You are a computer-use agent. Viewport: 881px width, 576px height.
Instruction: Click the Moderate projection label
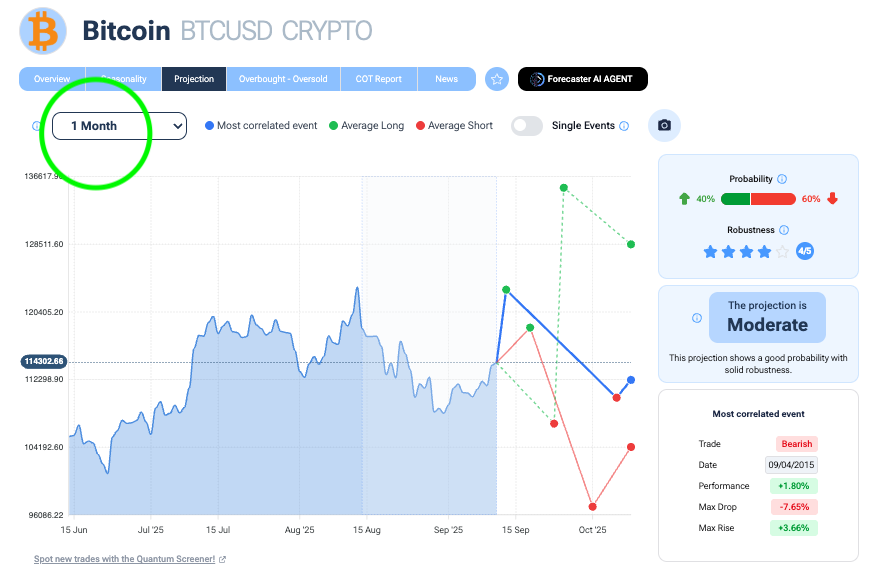tap(768, 325)
